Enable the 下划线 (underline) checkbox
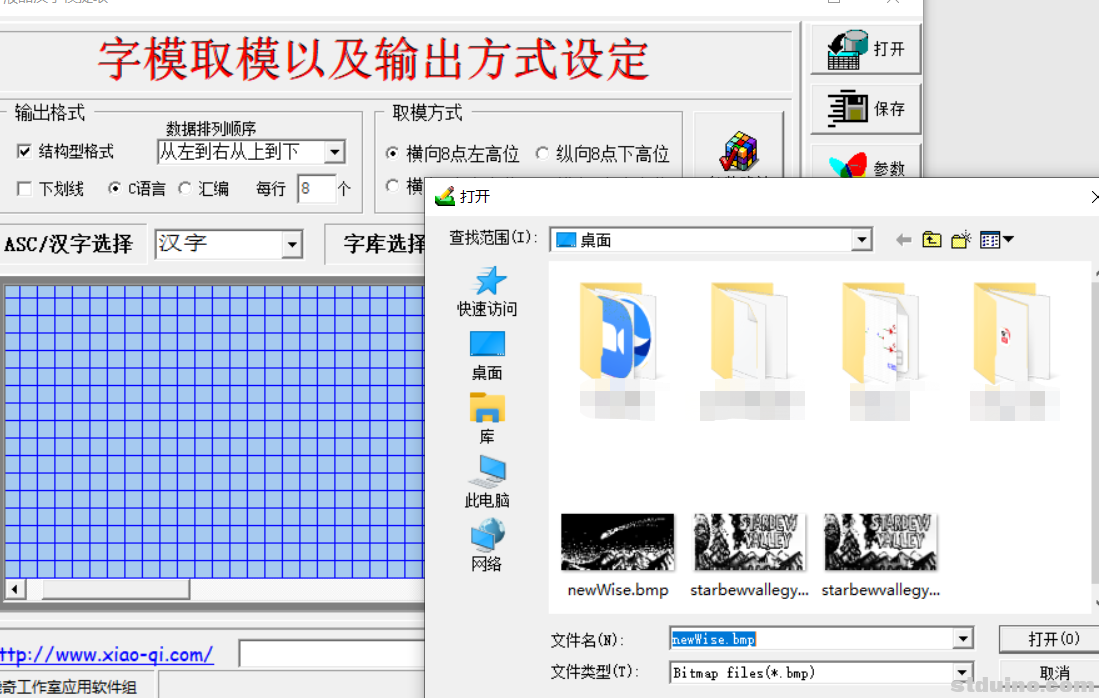 coord(23,189)
